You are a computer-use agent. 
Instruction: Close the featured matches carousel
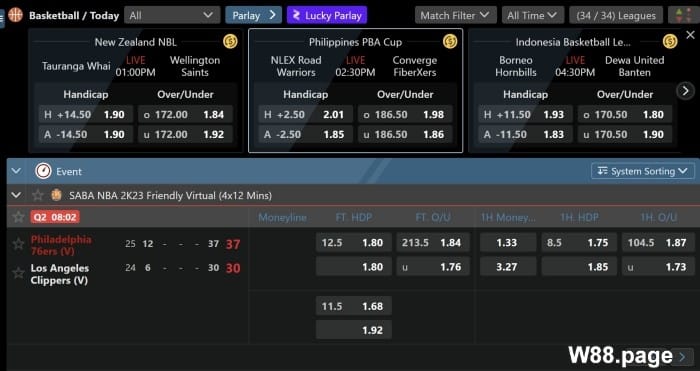(690, 35)
